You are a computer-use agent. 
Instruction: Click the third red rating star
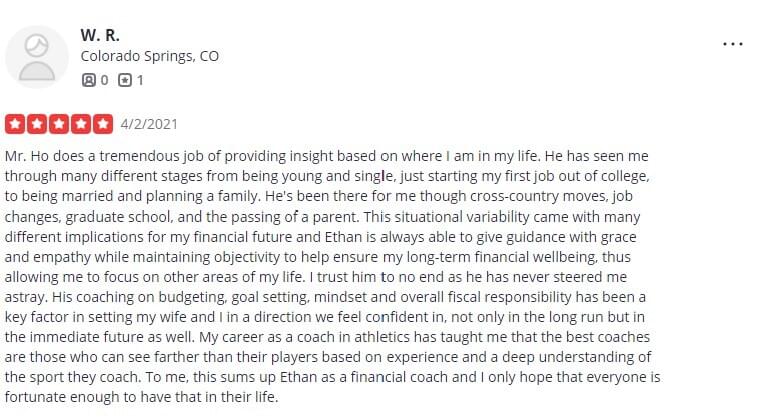click(59, 124)
